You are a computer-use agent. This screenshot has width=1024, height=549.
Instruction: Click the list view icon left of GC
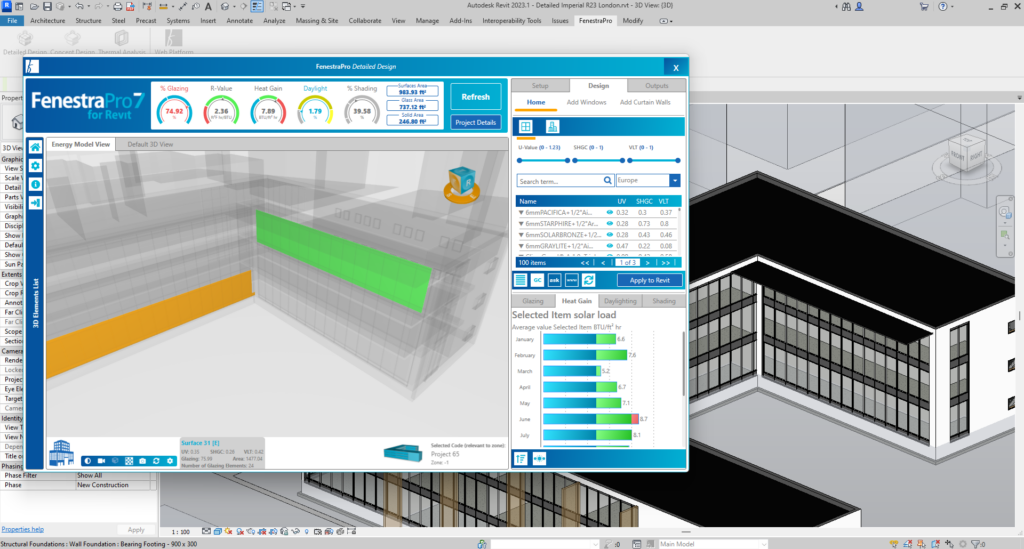[520, 280]
